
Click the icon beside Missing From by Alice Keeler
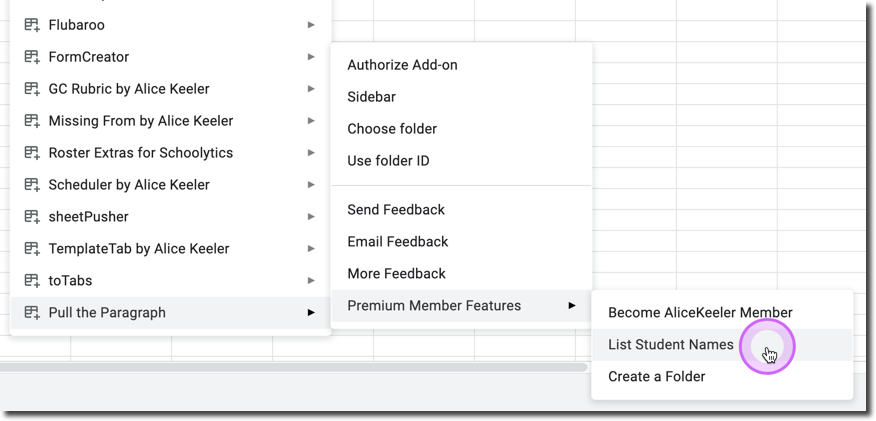32,121
